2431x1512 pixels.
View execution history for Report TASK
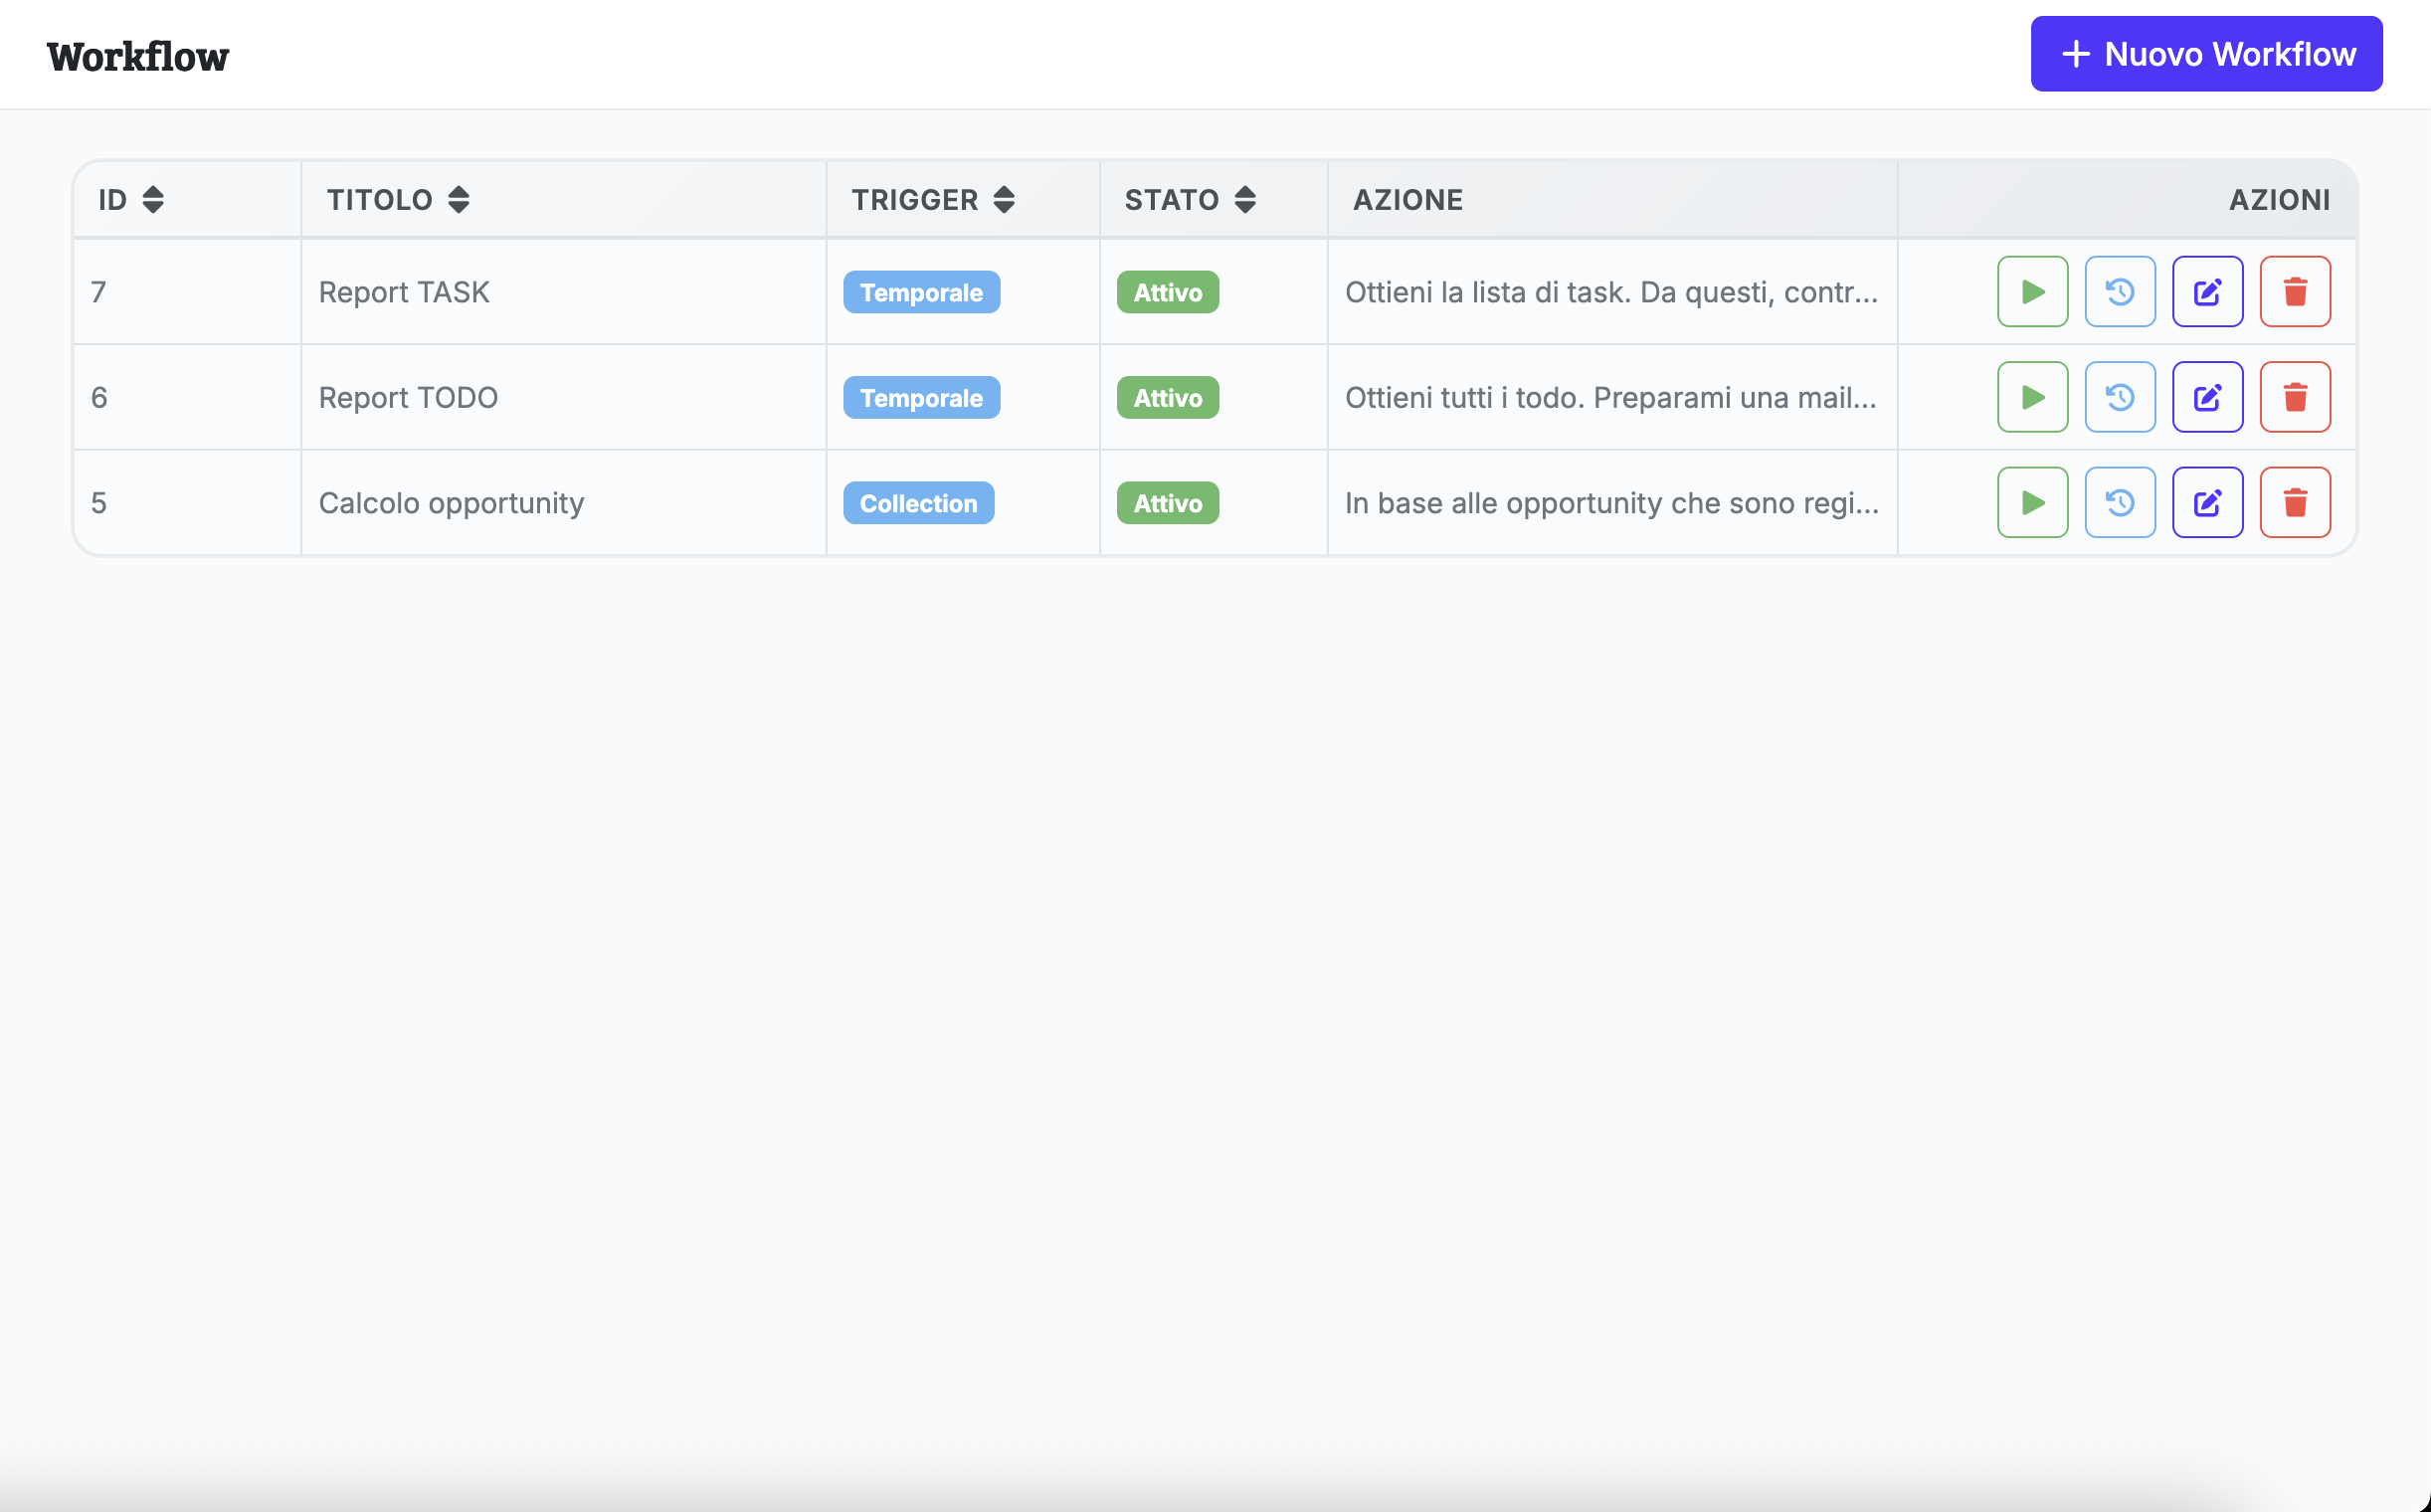tap(2119, 292)
